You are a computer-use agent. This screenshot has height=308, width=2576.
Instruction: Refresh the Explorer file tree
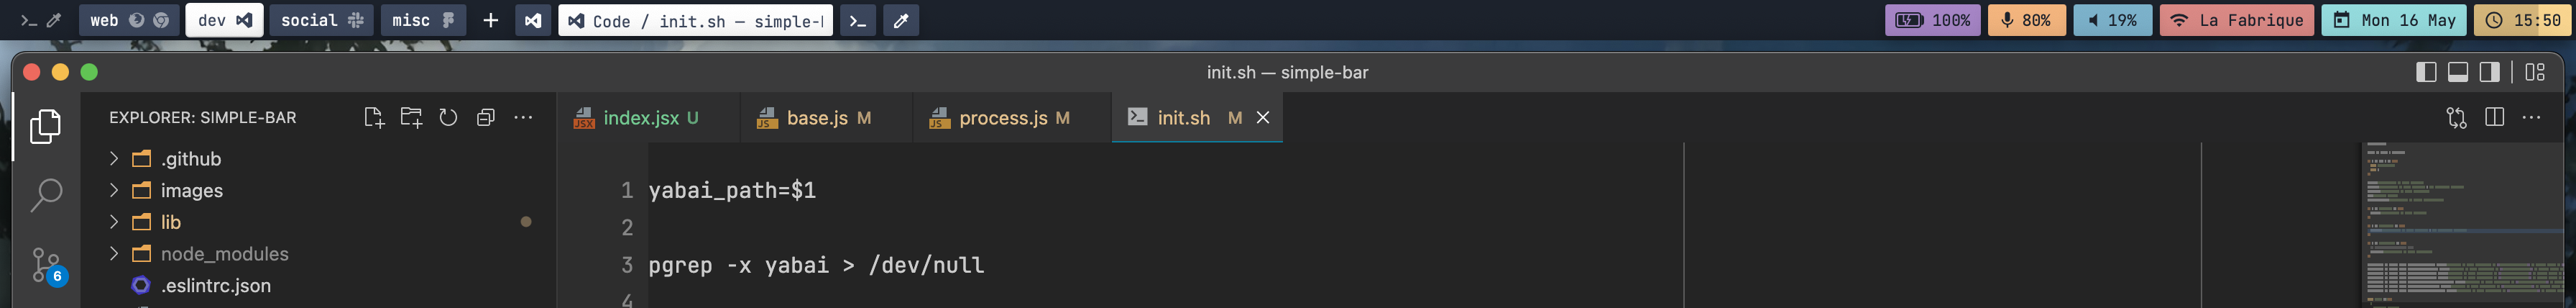(x=448, y=118)
